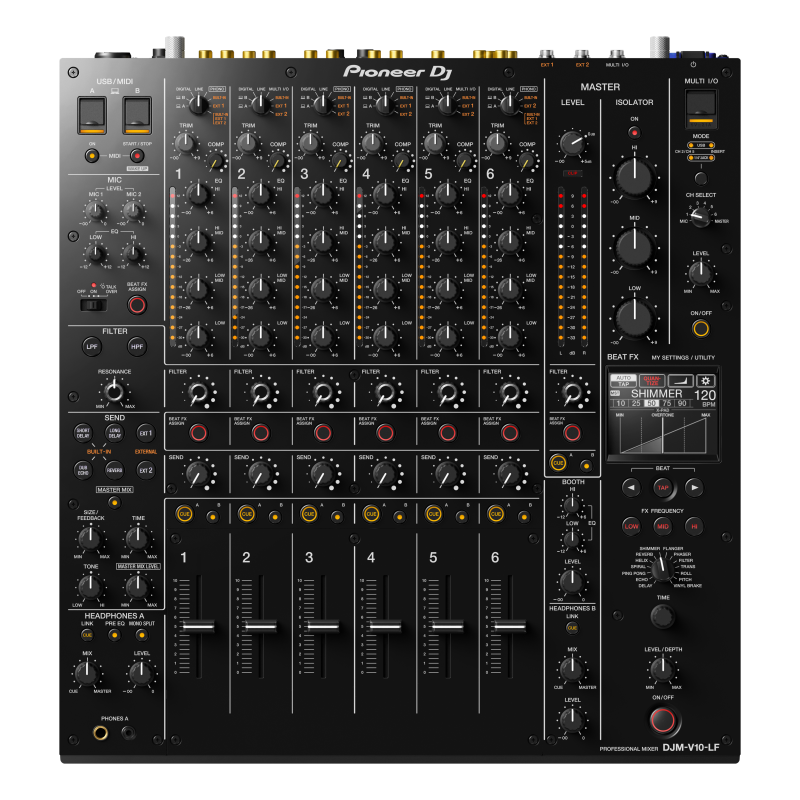Select the DUB ECHO send effect

tap(83, 470)
